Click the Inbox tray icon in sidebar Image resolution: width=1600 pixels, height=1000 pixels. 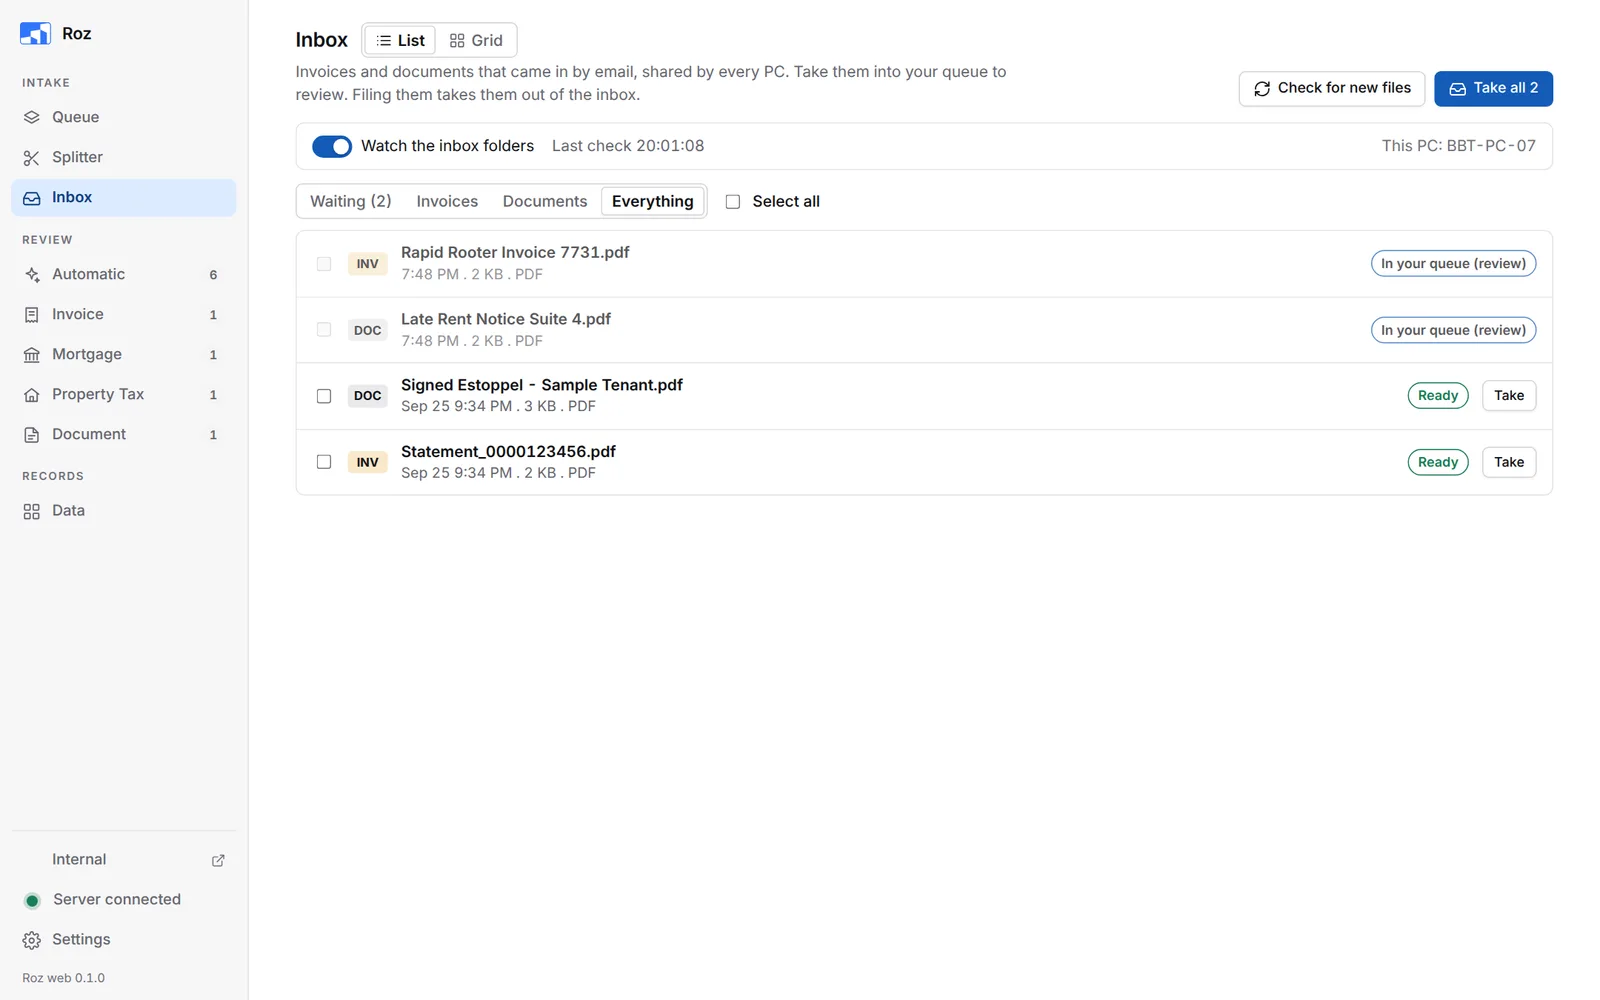click(32, 198)
